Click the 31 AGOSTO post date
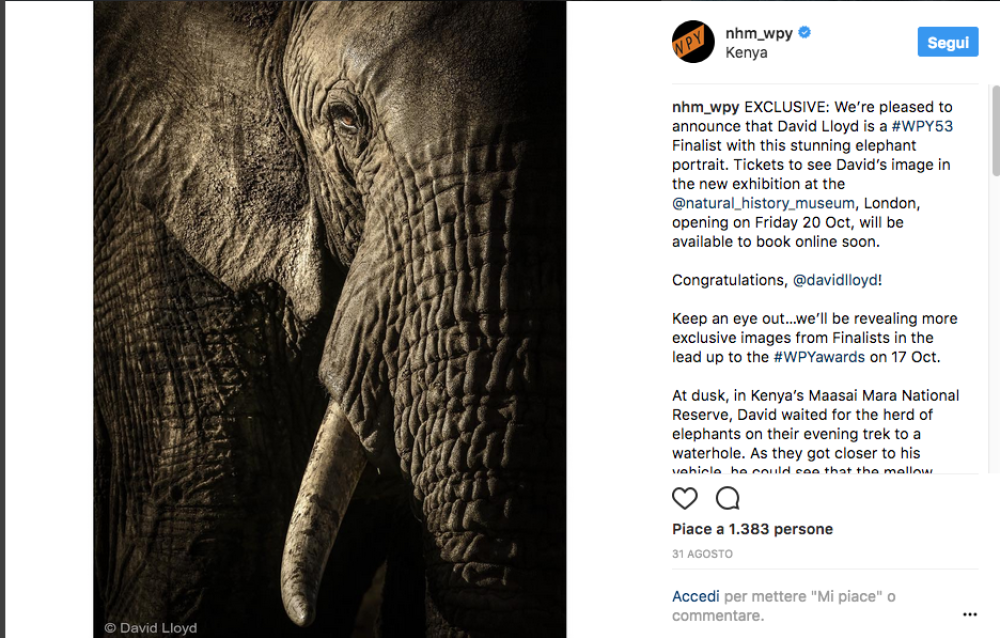 702,553
